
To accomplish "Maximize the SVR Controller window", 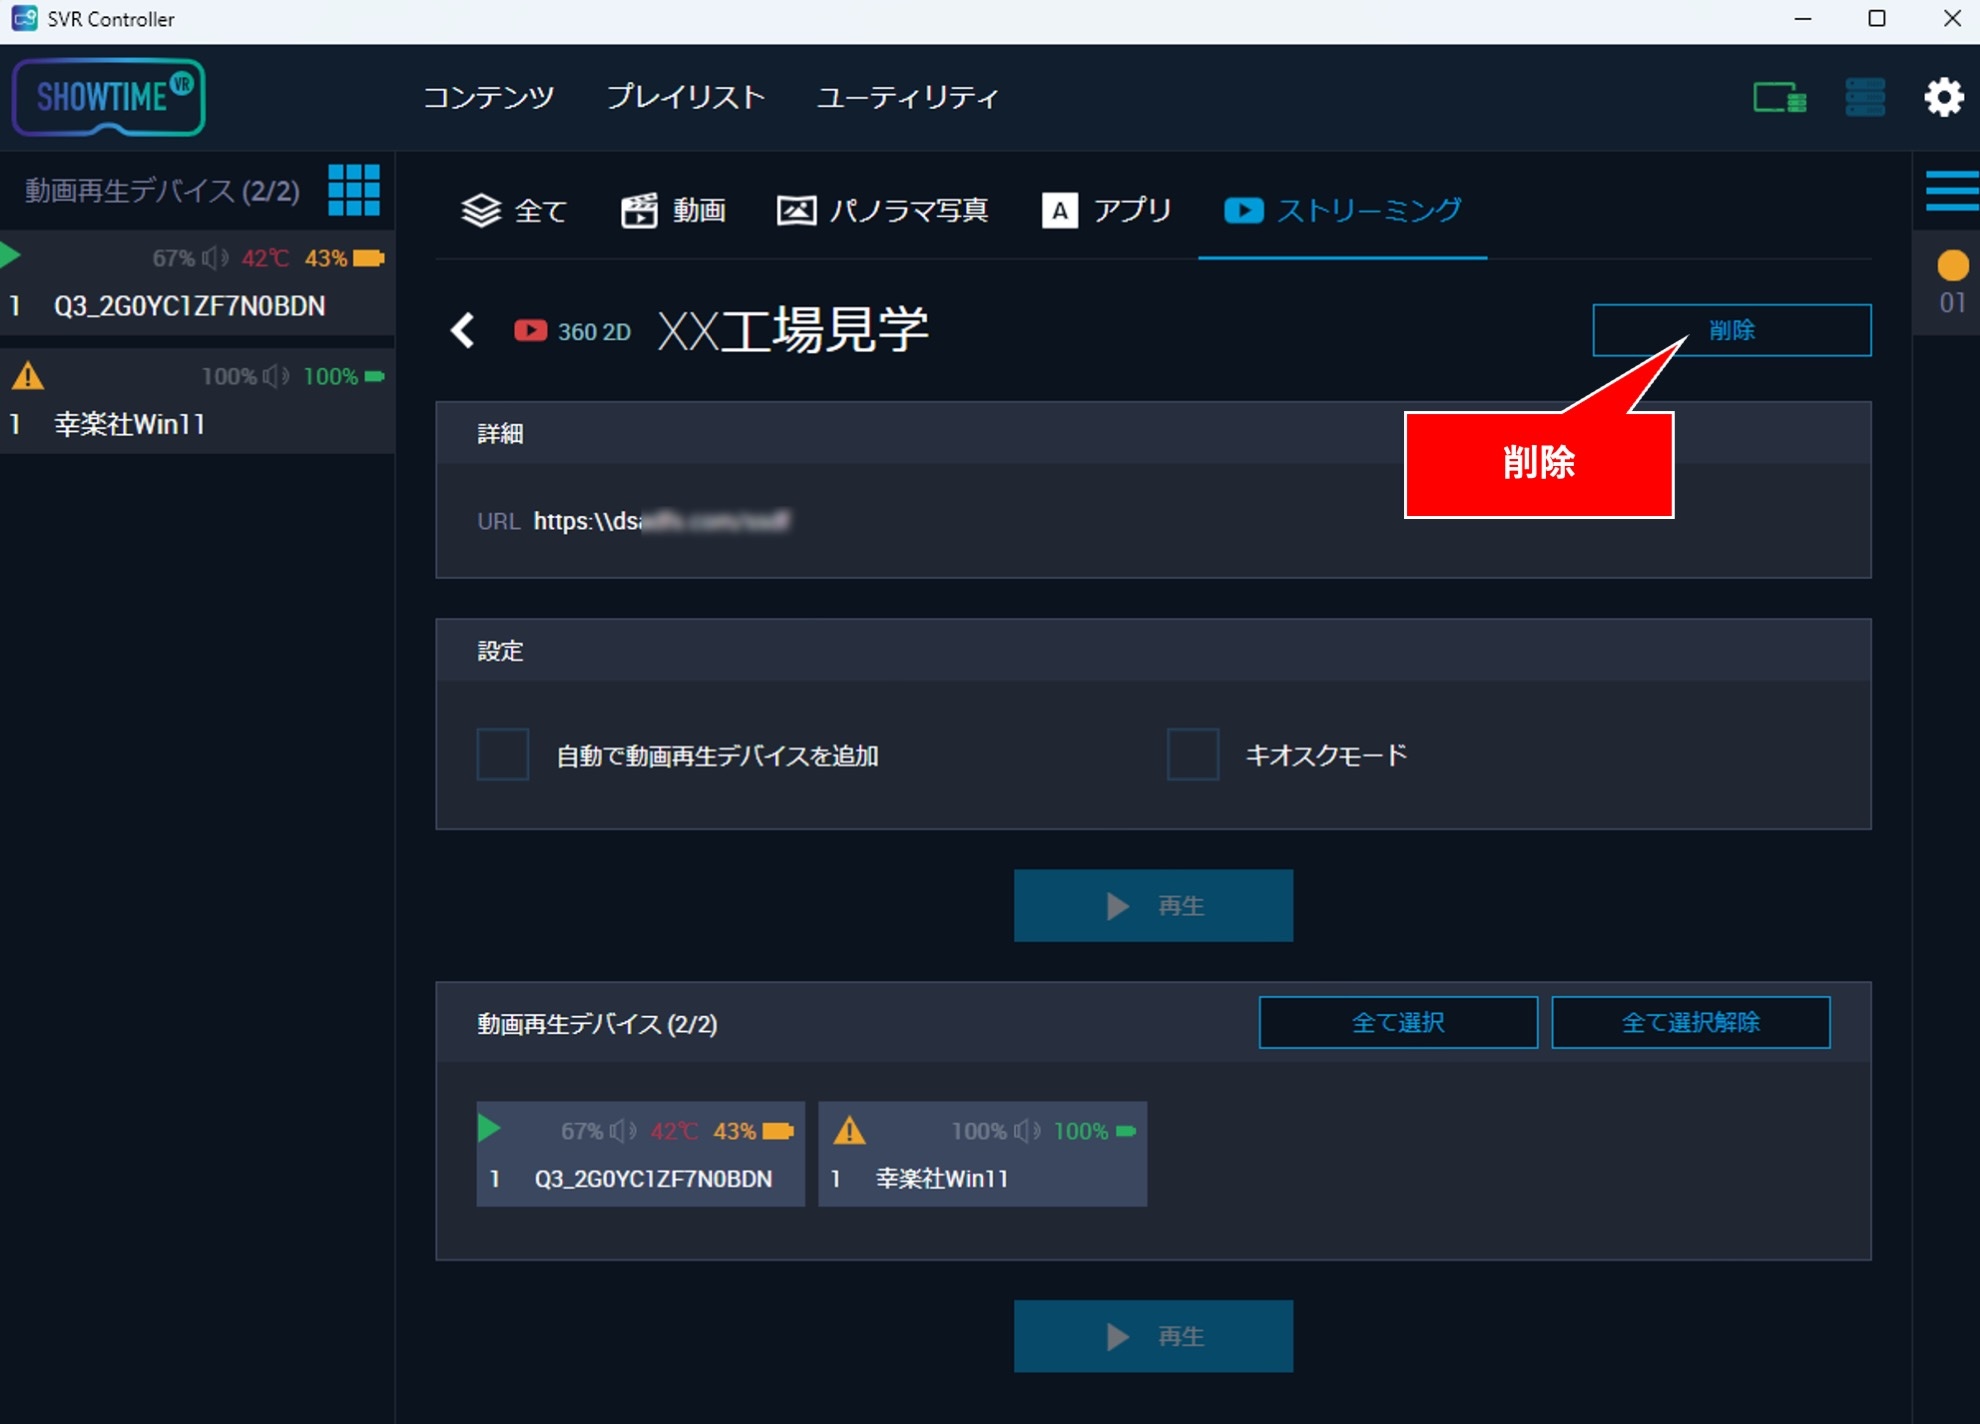I will click(x=1877, y=19).
